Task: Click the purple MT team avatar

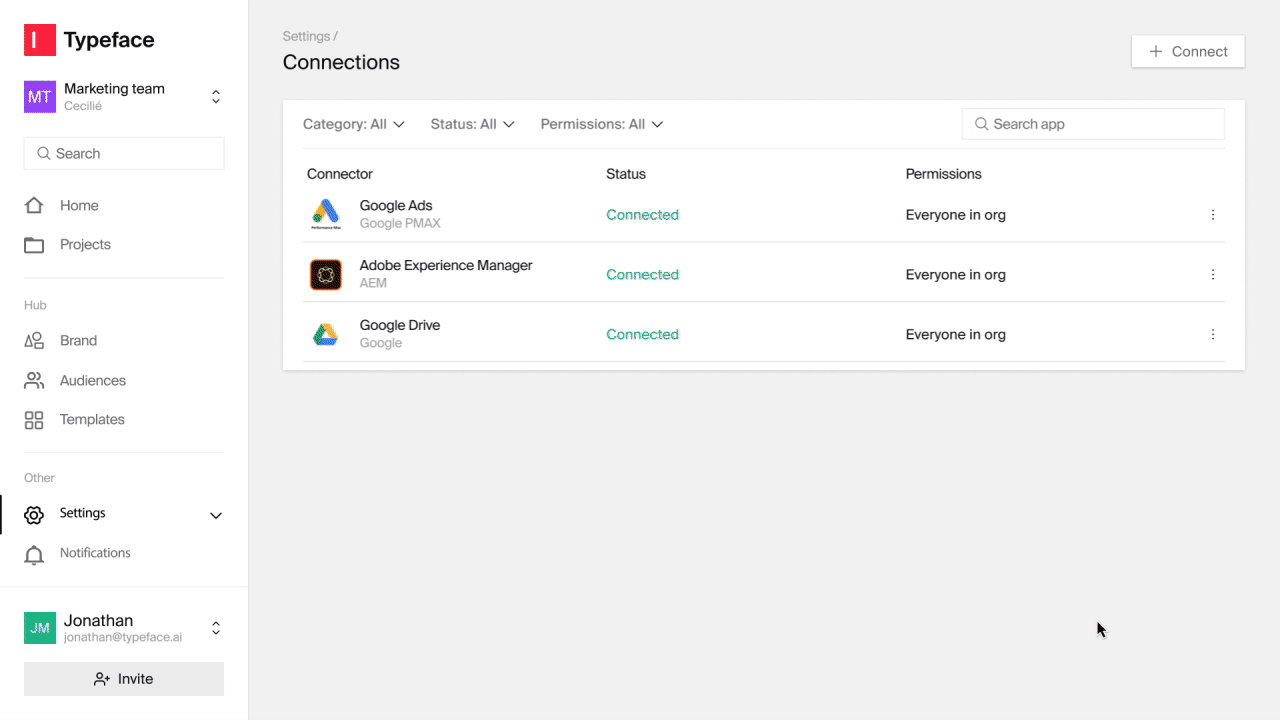Action: (40, 97)
